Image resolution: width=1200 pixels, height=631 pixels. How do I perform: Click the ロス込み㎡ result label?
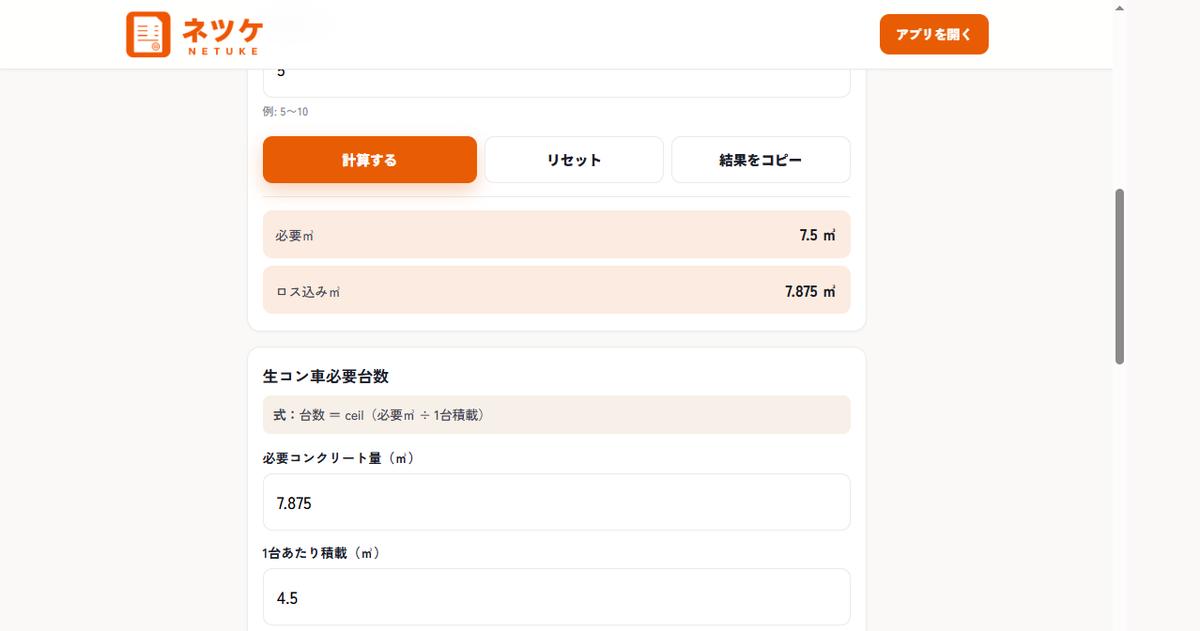[x=308, y=293]
